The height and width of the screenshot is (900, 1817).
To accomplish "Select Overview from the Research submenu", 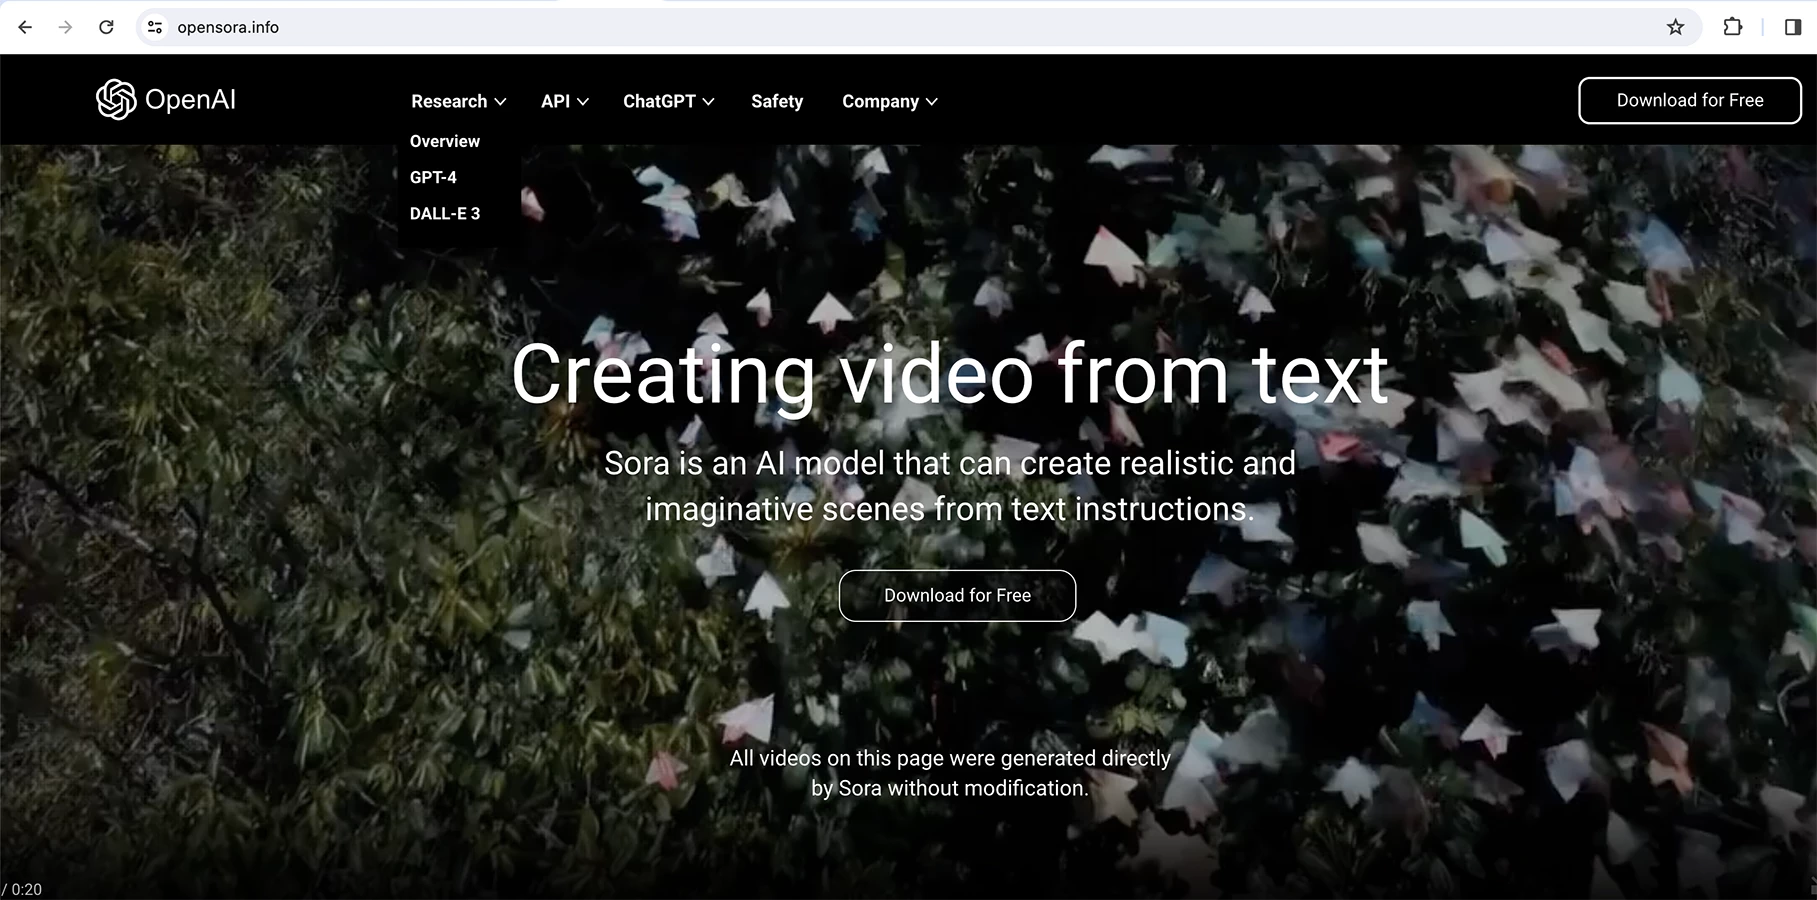I will click(445, 141).
